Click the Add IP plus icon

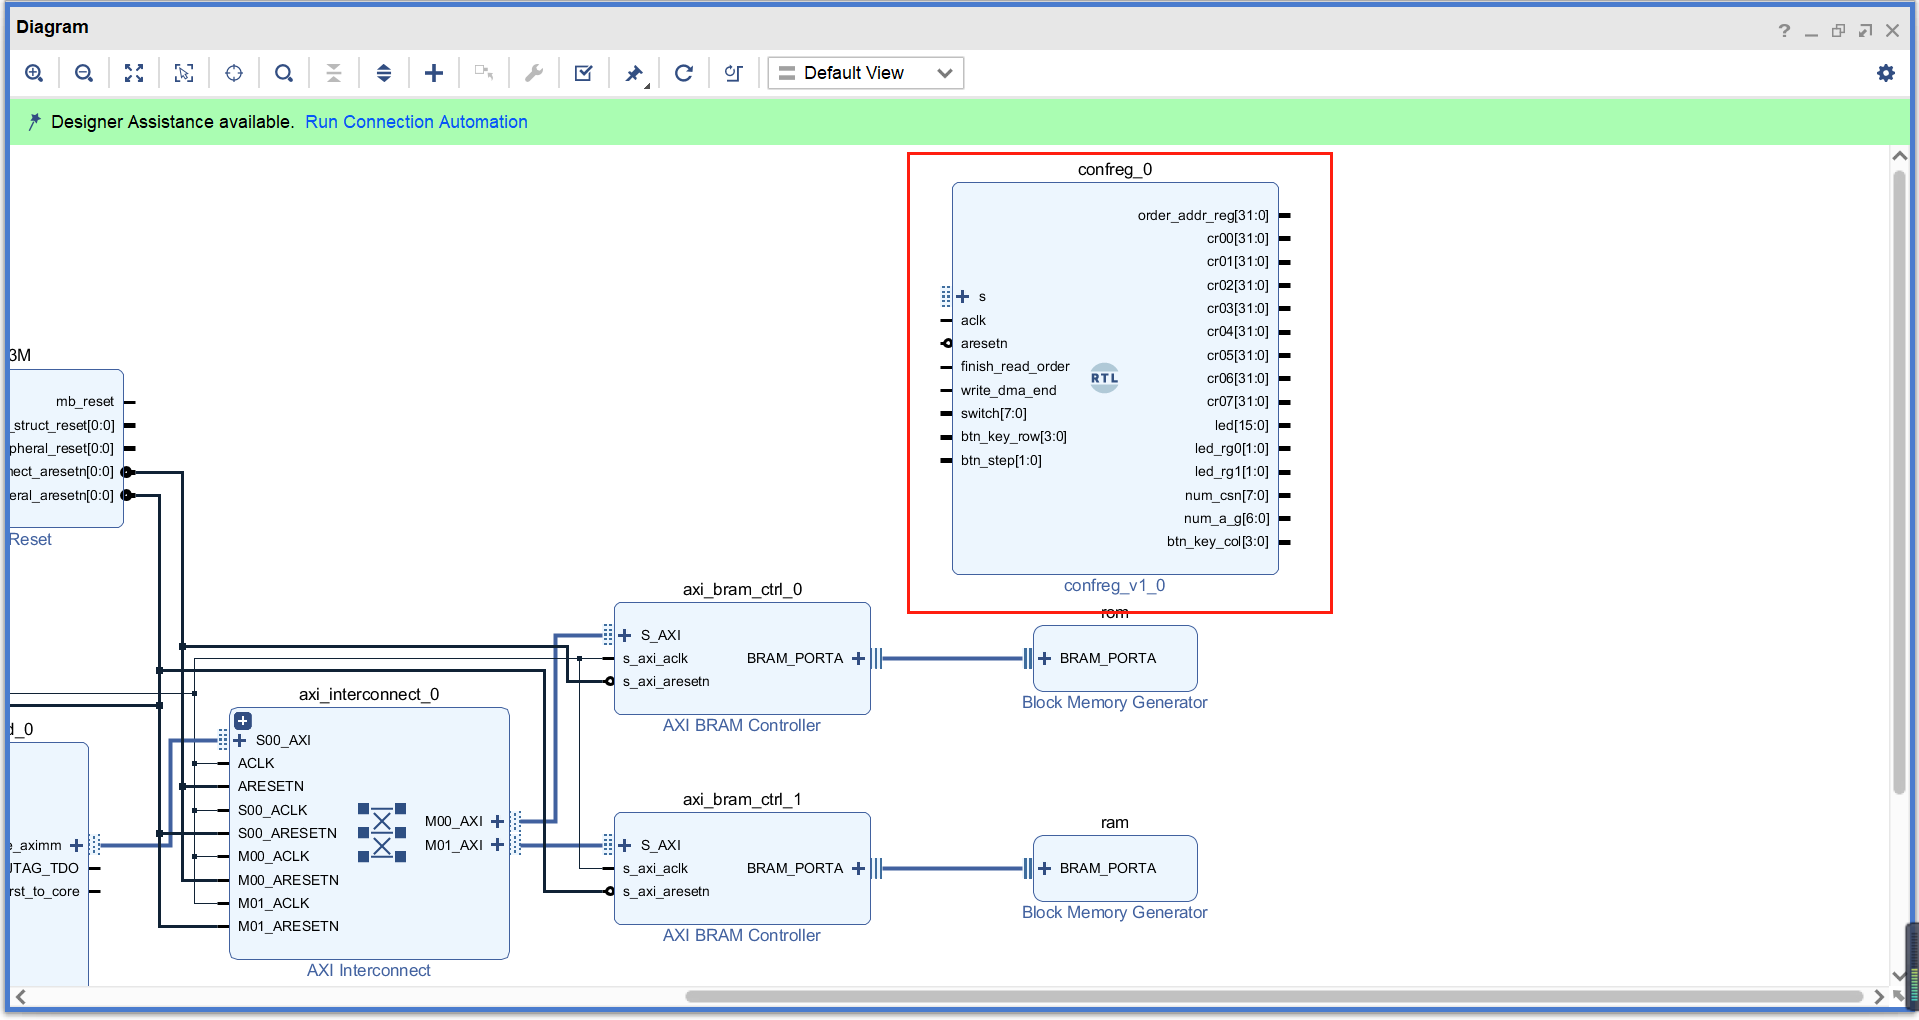coord(434,73)
